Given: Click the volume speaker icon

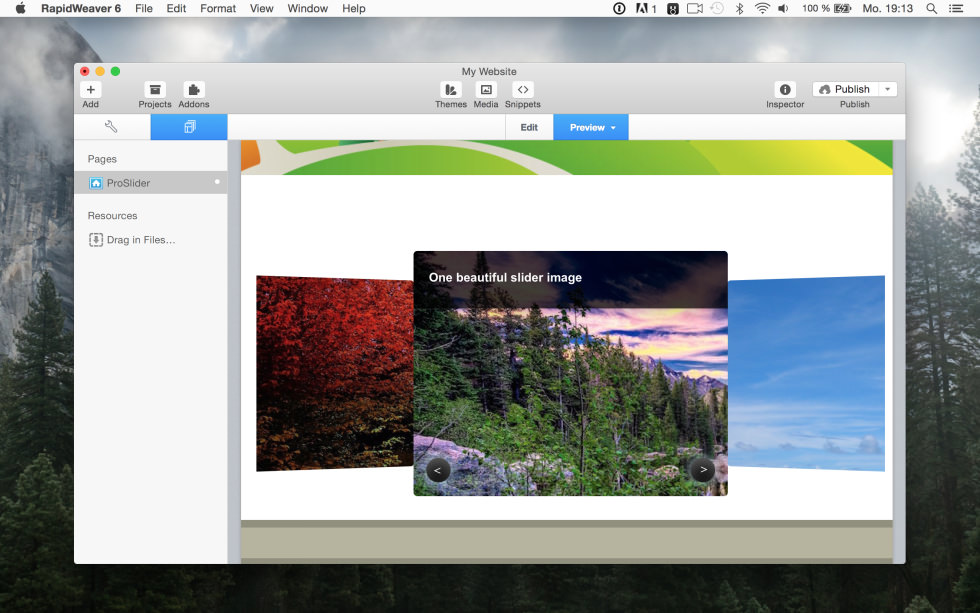Looking at the screenshot, I should coord(783,8).
